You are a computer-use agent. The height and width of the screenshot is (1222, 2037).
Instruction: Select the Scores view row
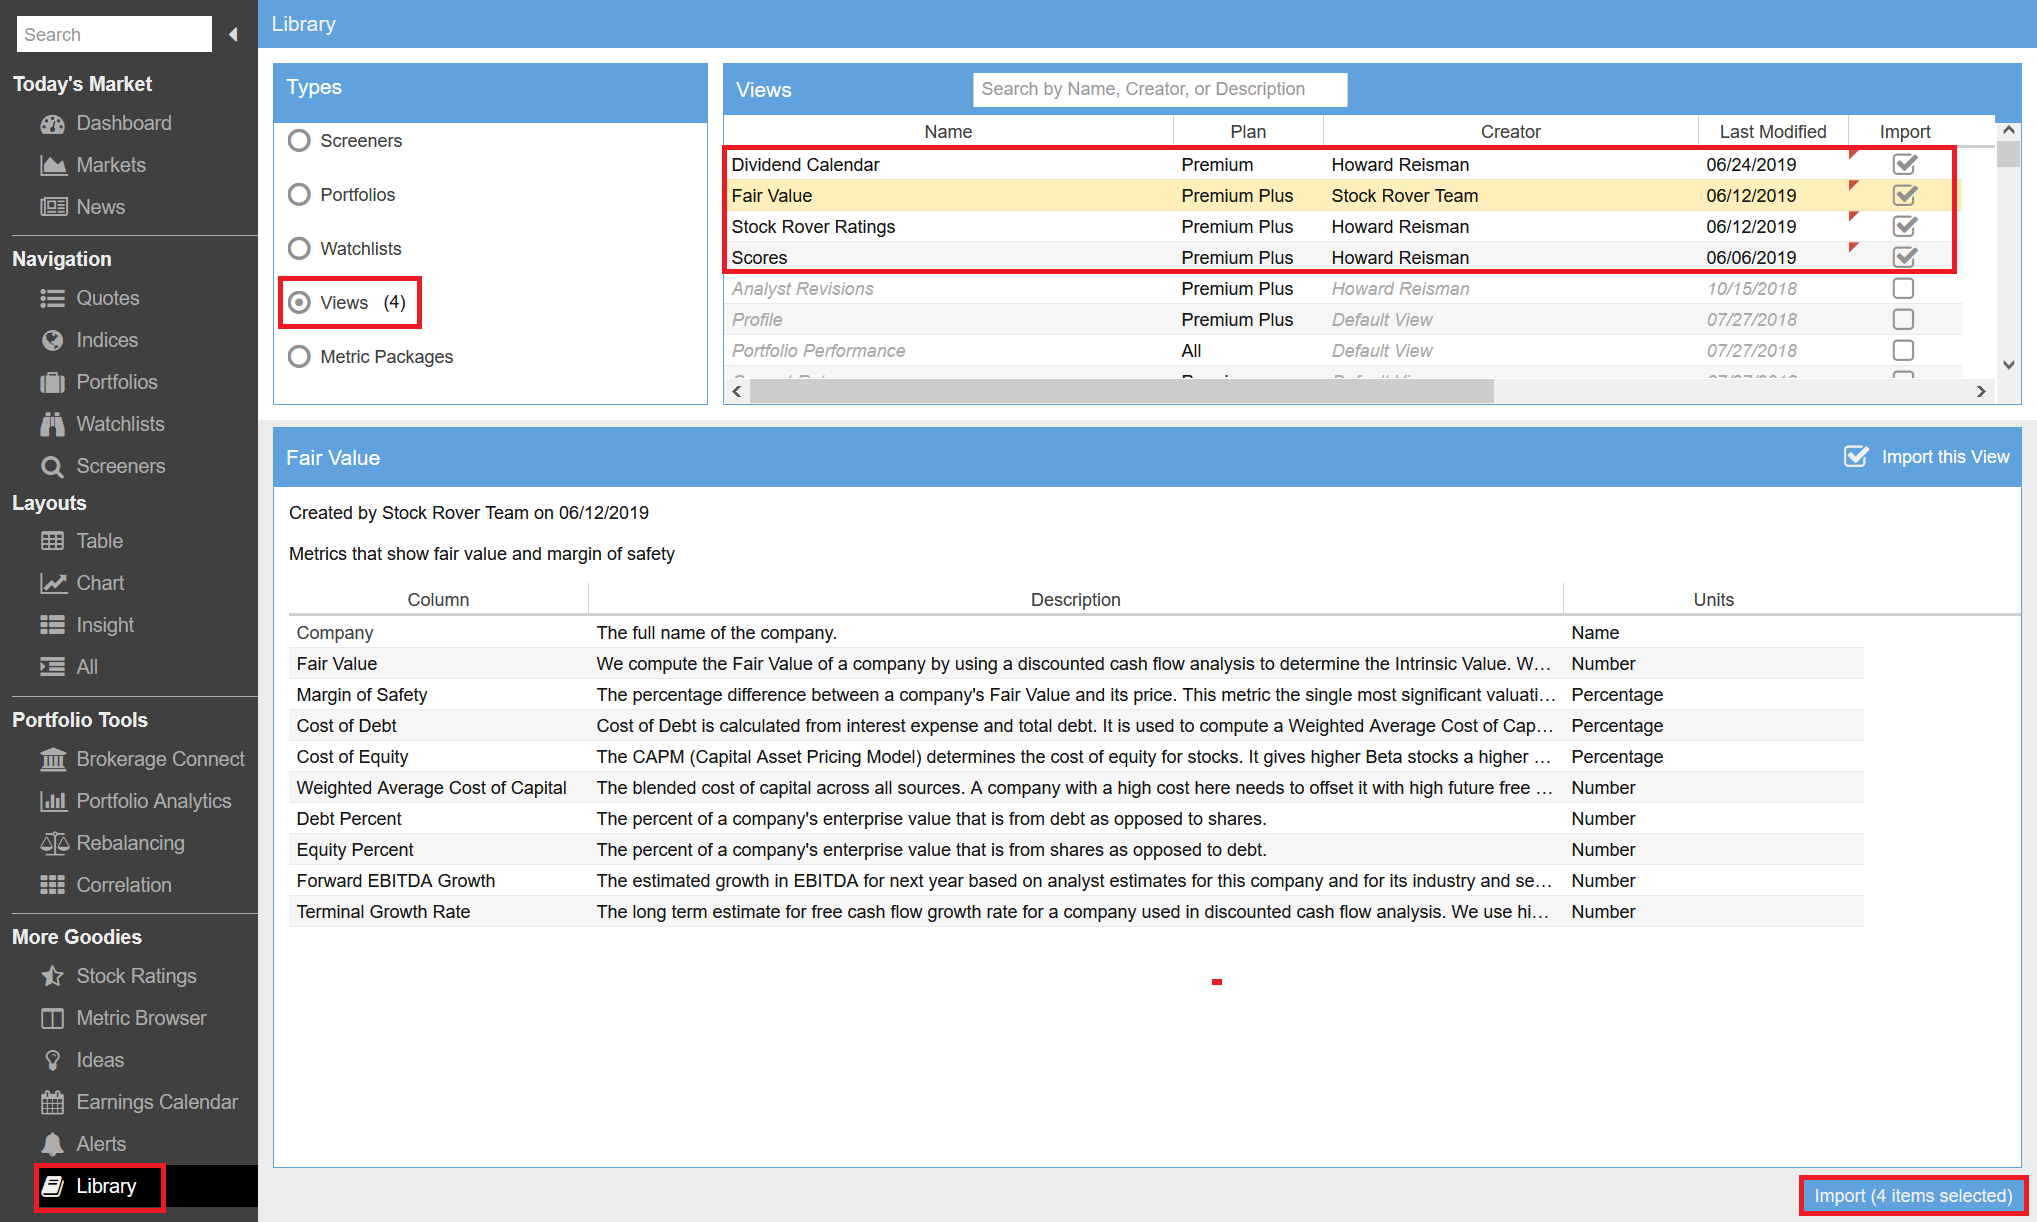click(x=1343, y=258)
